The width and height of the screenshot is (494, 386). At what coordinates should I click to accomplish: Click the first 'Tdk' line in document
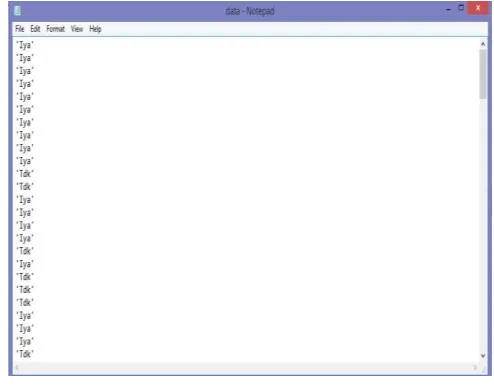tap(25, 174)
